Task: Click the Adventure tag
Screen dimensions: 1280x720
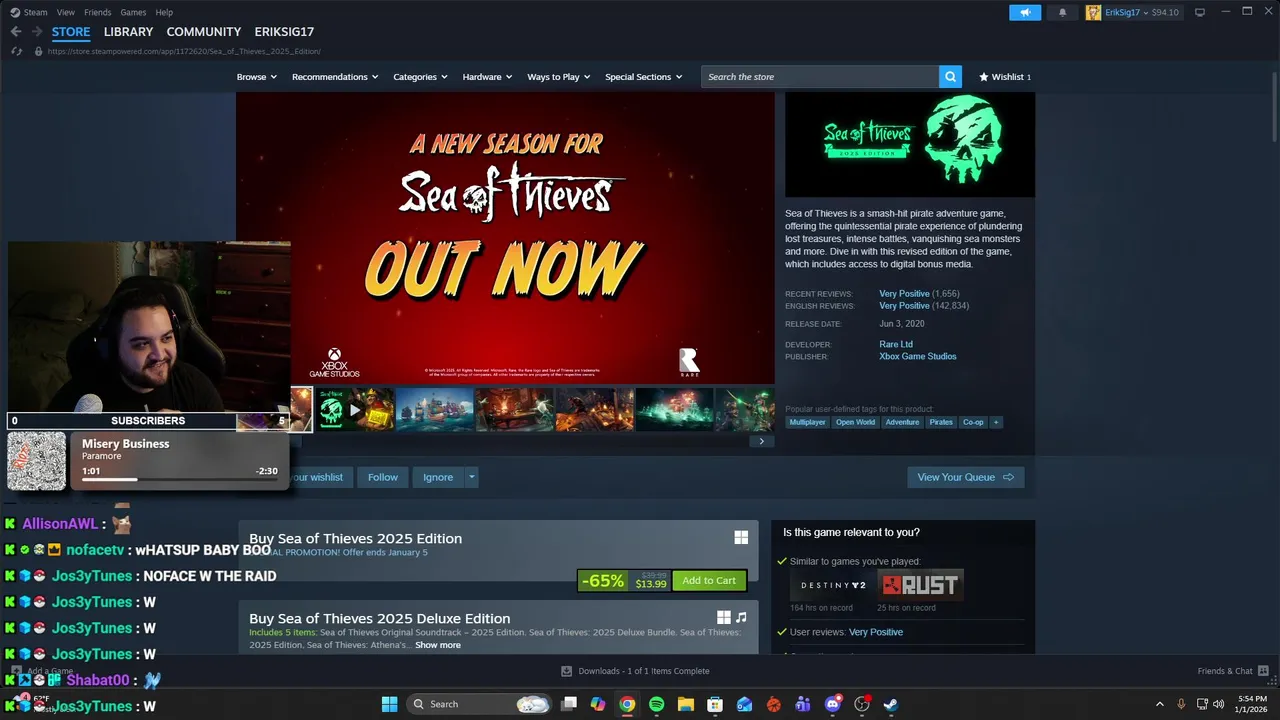Action: tap(902, 422)
